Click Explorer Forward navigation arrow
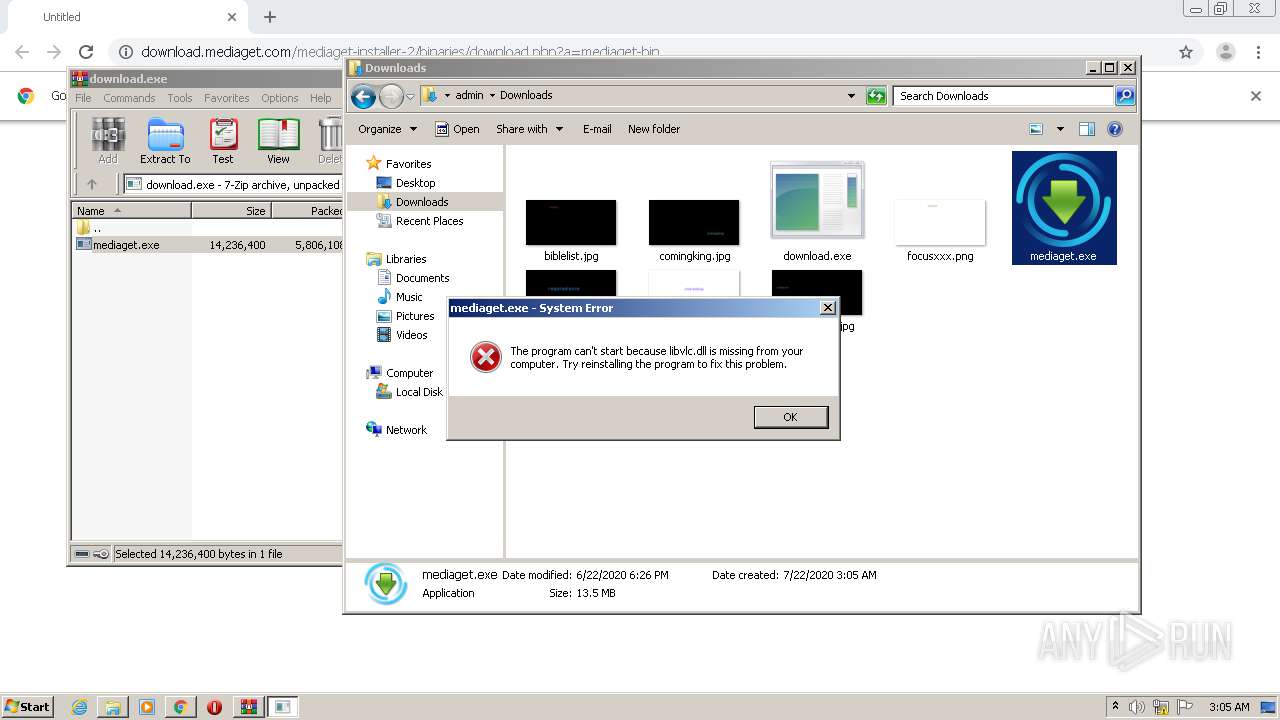 tap(391, 96)
